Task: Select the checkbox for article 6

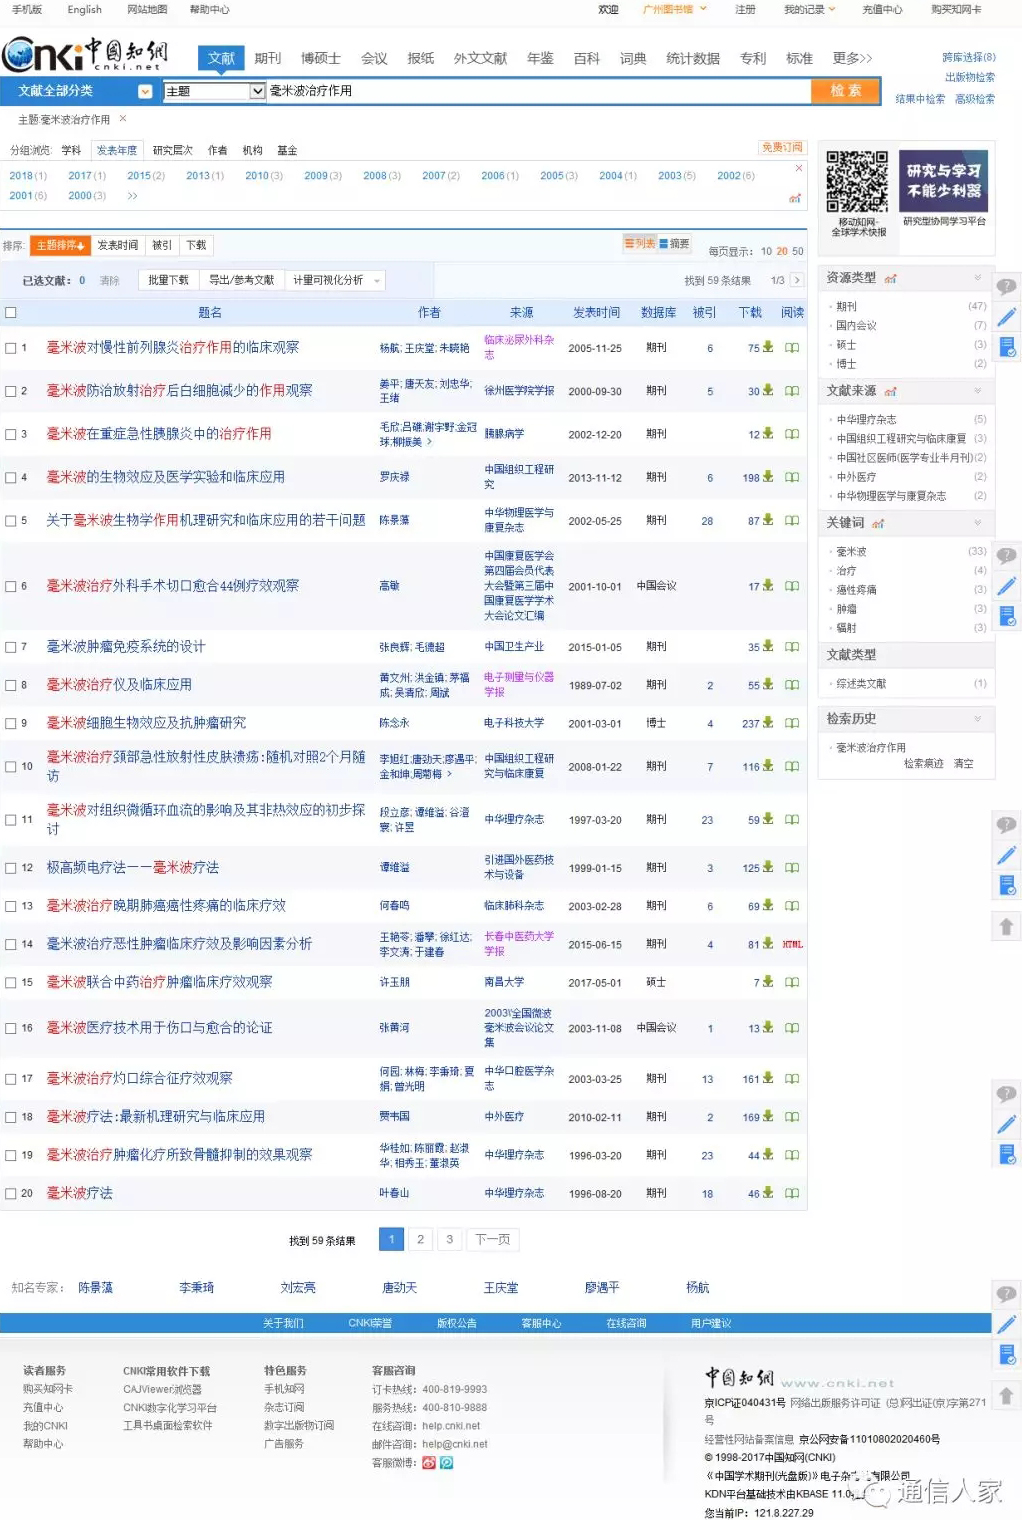Action: coord(11,586)
